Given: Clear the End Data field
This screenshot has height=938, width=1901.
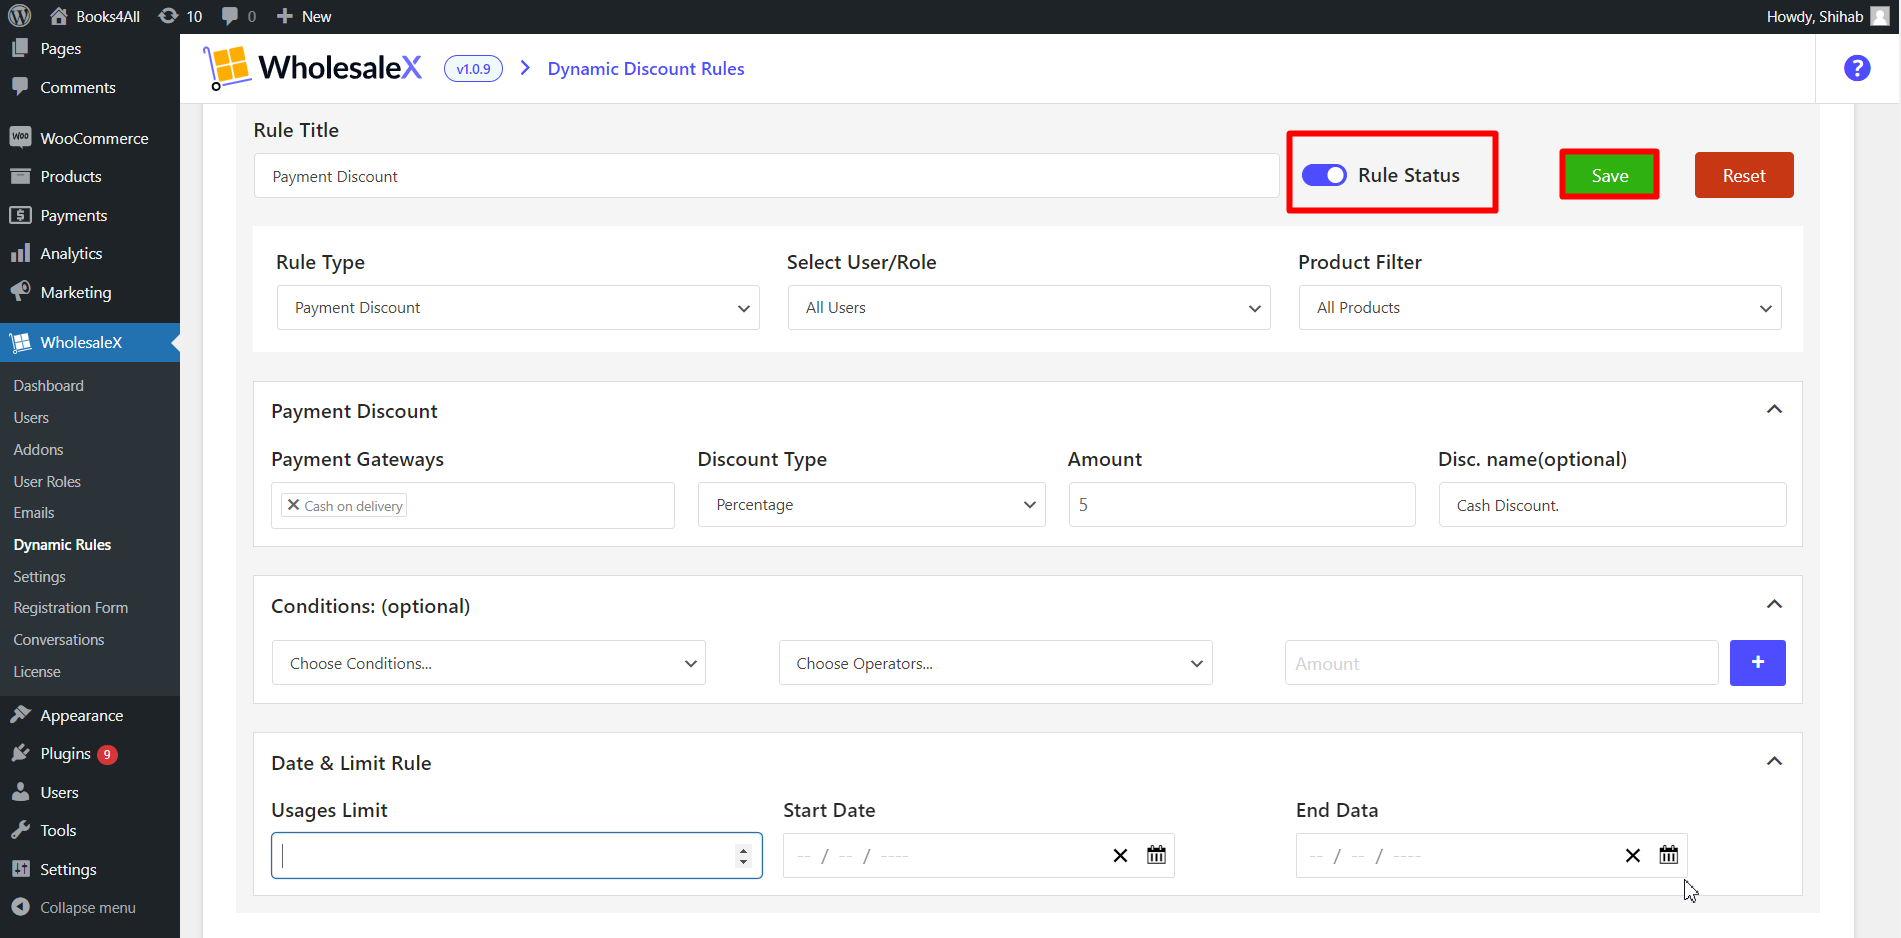Looking at the screenshot, I should point(1633,856).
